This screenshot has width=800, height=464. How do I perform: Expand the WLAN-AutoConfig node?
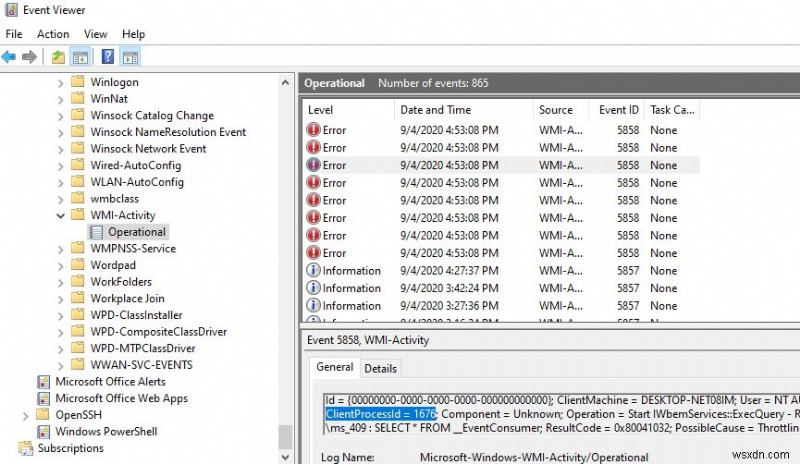coord(61,183)
